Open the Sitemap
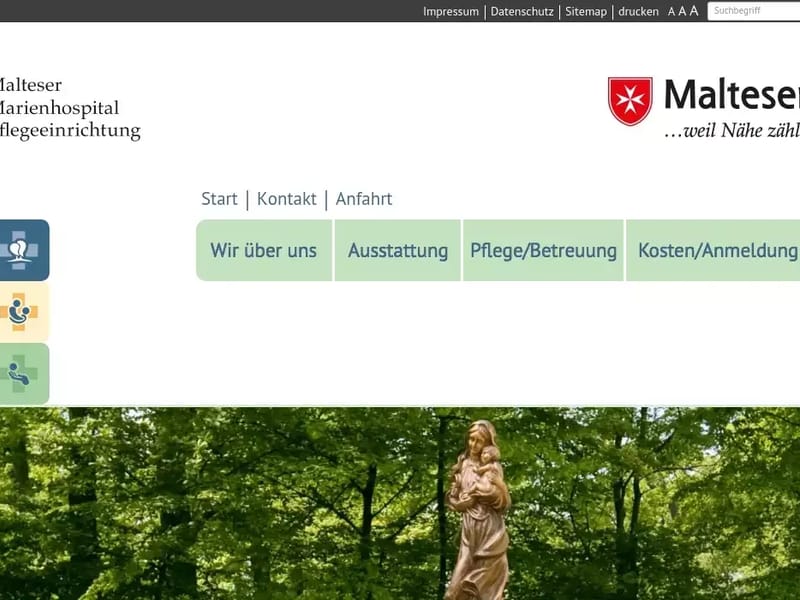Viewport: 800px width, 600px height. point(585,12)
